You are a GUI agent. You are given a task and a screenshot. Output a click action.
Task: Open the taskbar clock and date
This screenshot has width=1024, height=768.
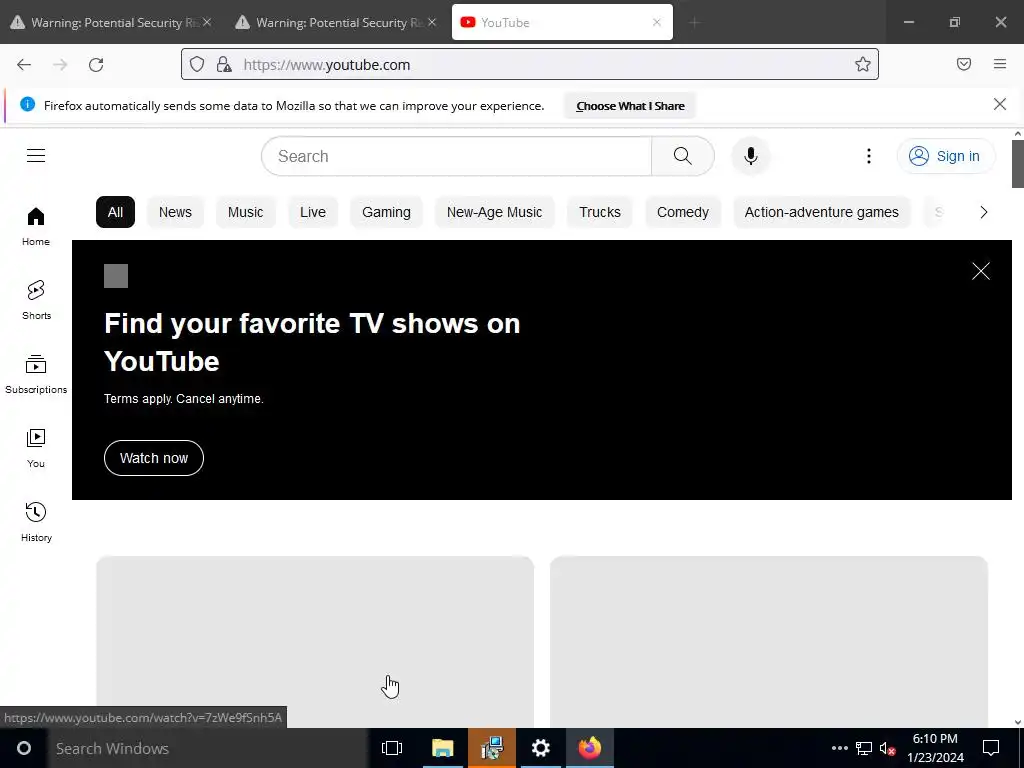[935, 748]
